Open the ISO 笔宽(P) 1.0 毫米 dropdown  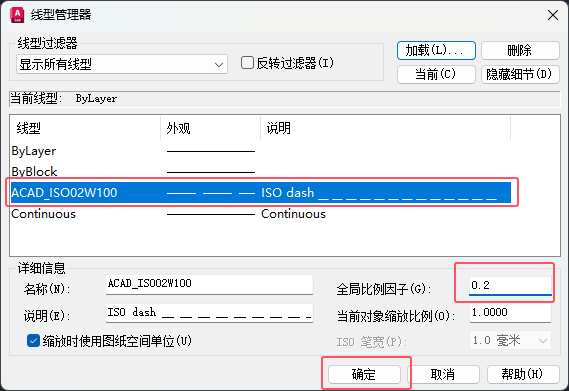(x=510, y=341)
